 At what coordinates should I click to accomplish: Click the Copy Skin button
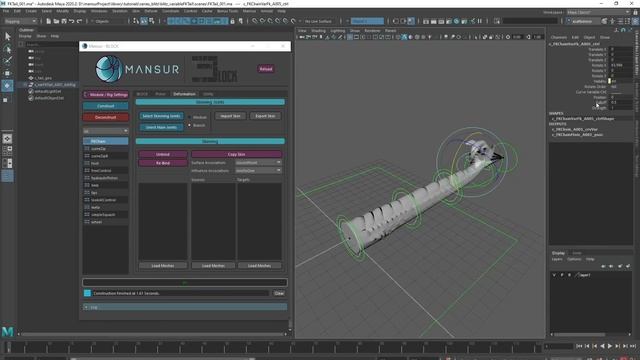point(237,154)
